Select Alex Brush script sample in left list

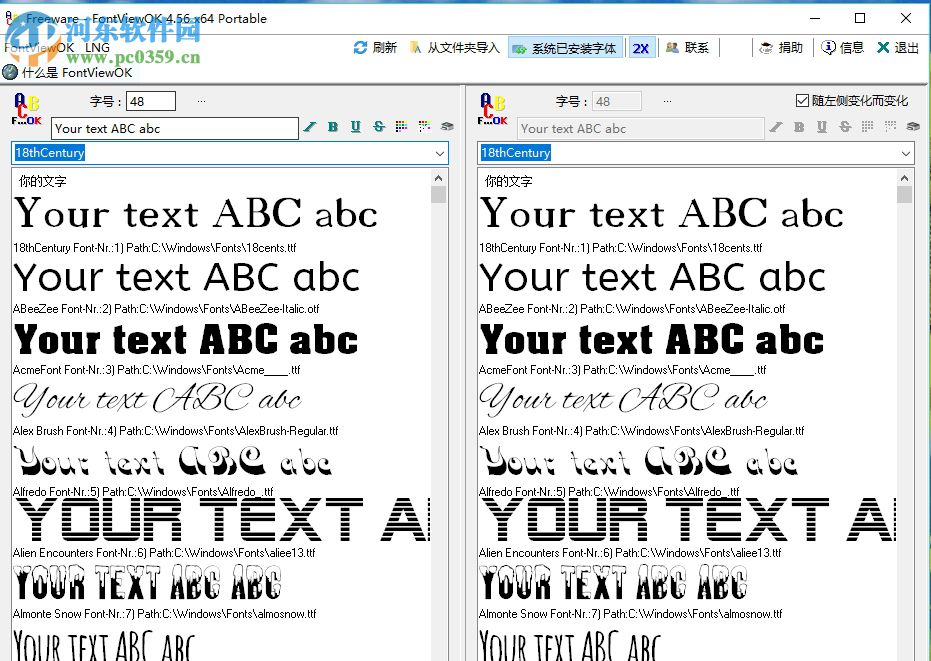[x=157, y=399]
